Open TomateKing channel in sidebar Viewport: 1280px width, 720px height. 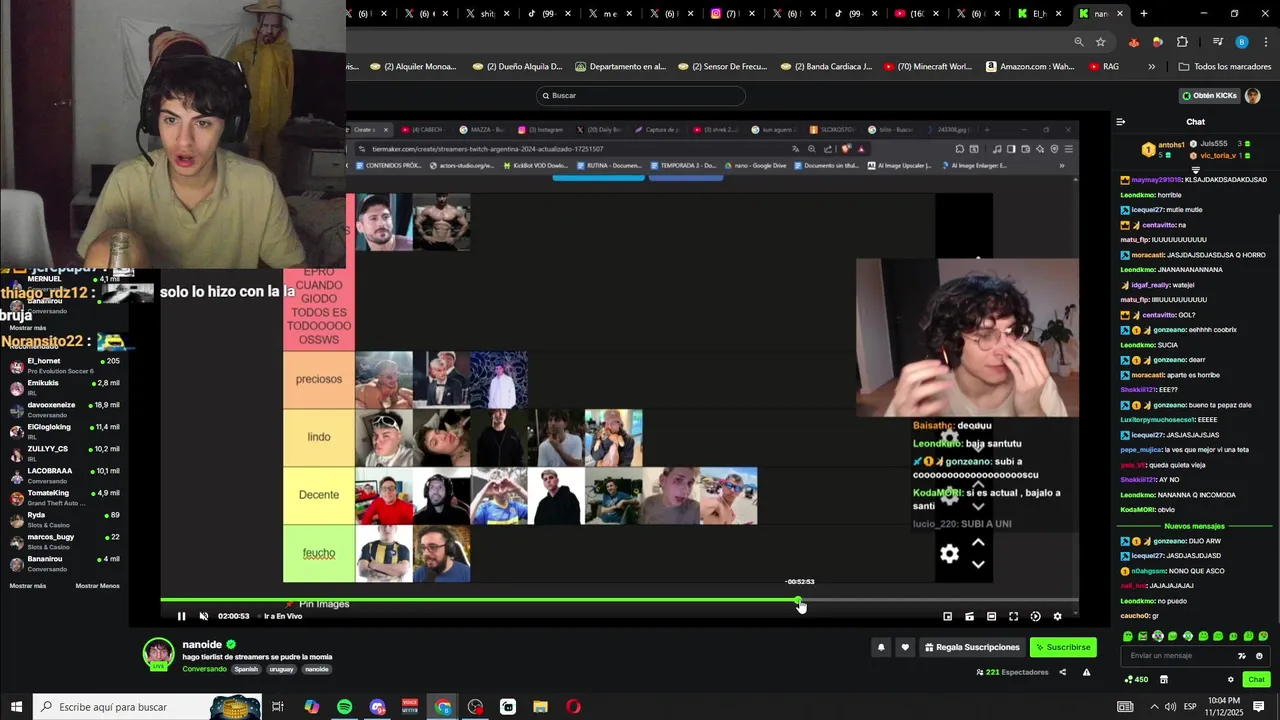pos(65,497)
